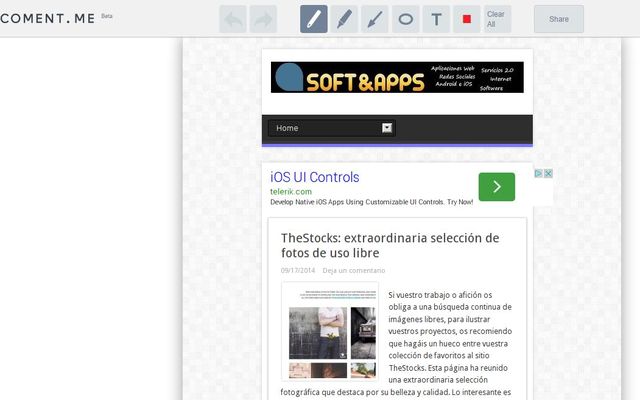Click the Share button
The image size is (640, 400).
click(x=559, y=19)
